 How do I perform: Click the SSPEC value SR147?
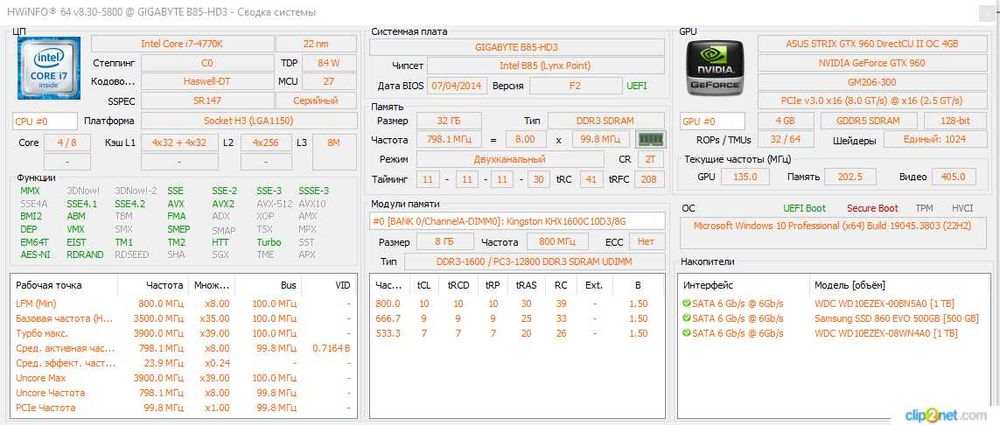point(207,101)
